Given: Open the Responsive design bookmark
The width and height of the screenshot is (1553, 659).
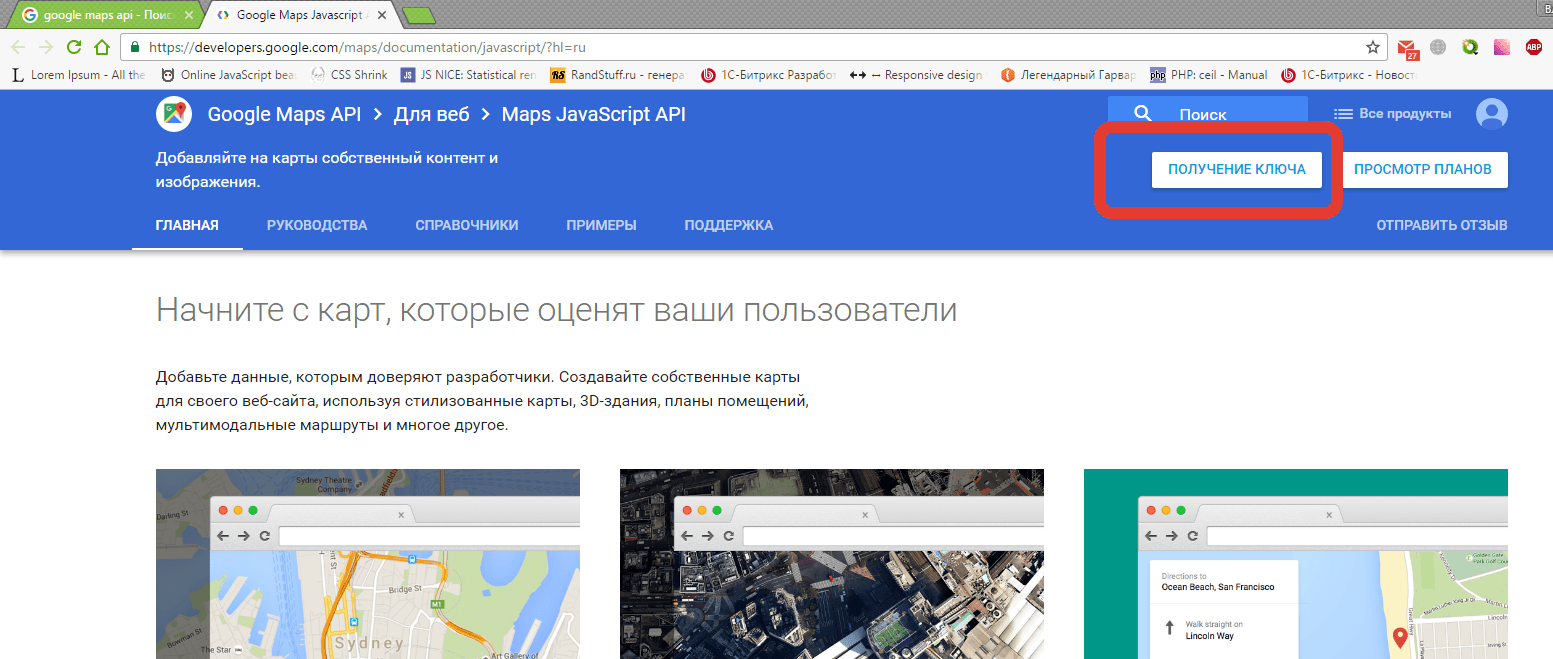Looking at the screenshot, I should tap(917, 75).
